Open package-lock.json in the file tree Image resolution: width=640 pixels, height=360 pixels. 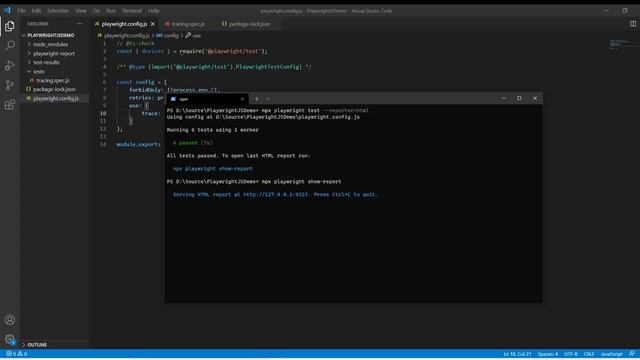55,89
